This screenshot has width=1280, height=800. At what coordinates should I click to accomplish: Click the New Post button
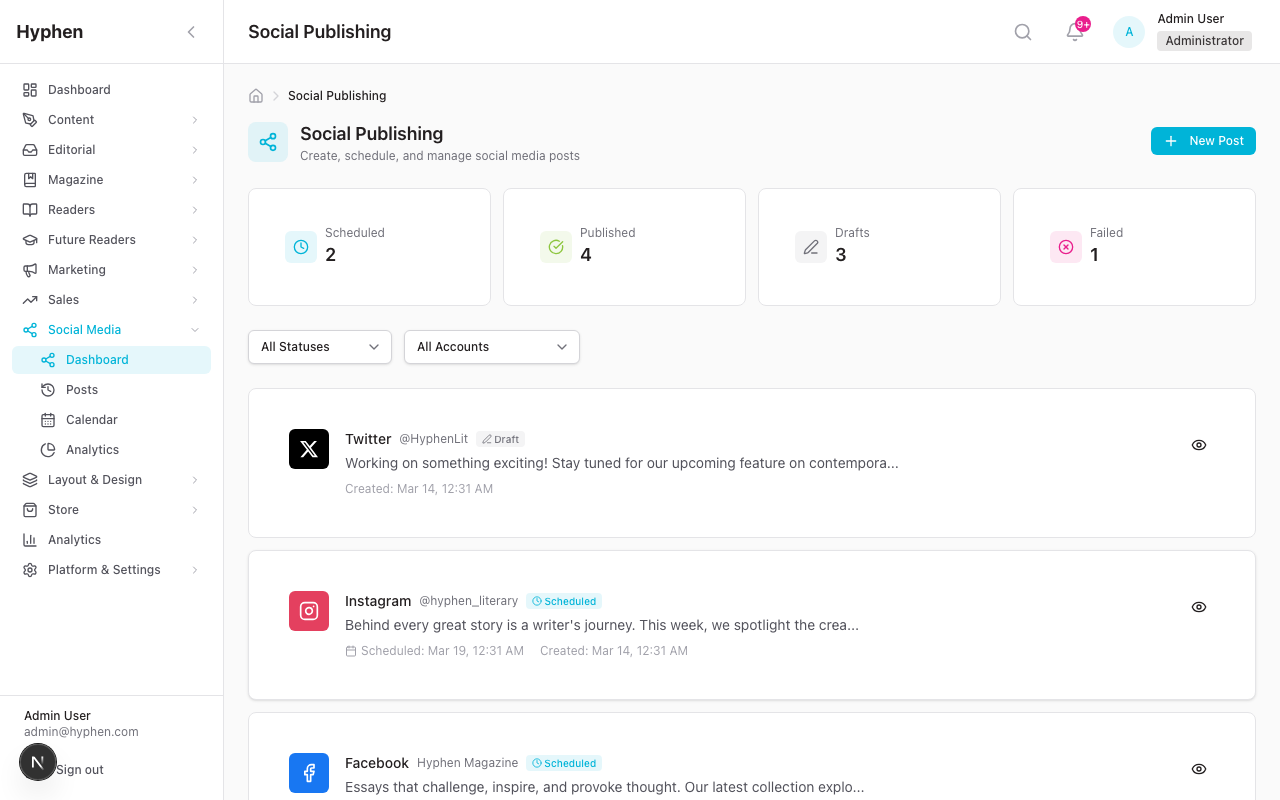1203,141
